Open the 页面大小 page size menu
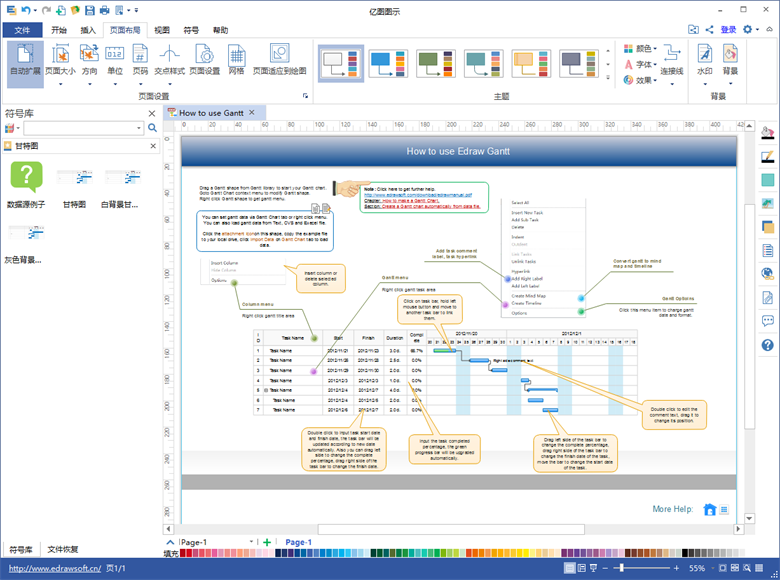This screenshot has height=580, width=780. [x=60, y=64]
